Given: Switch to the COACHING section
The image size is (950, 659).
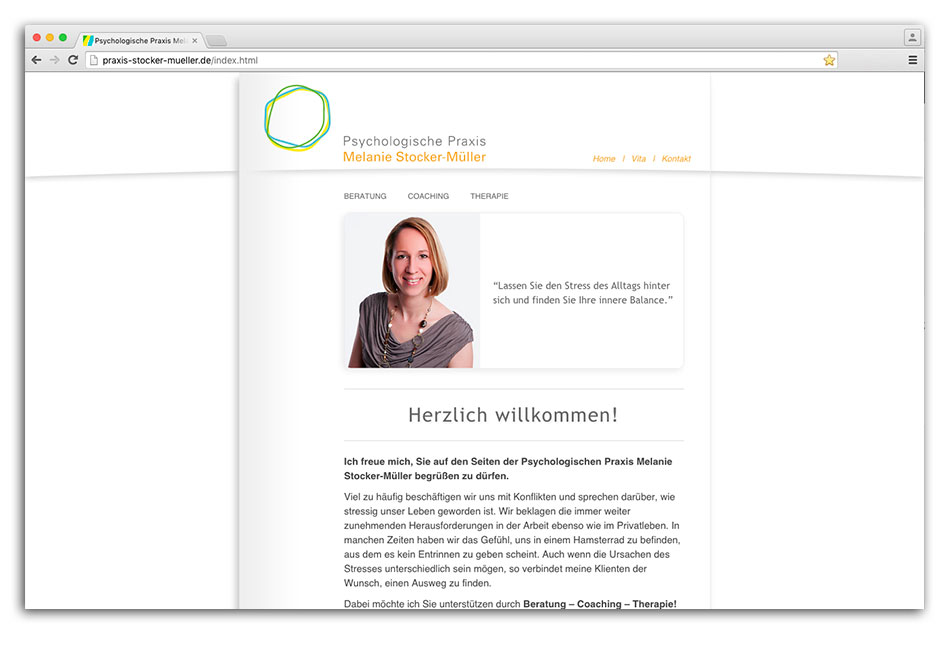Looking at the screenshot, I should (x=428, y=196).
